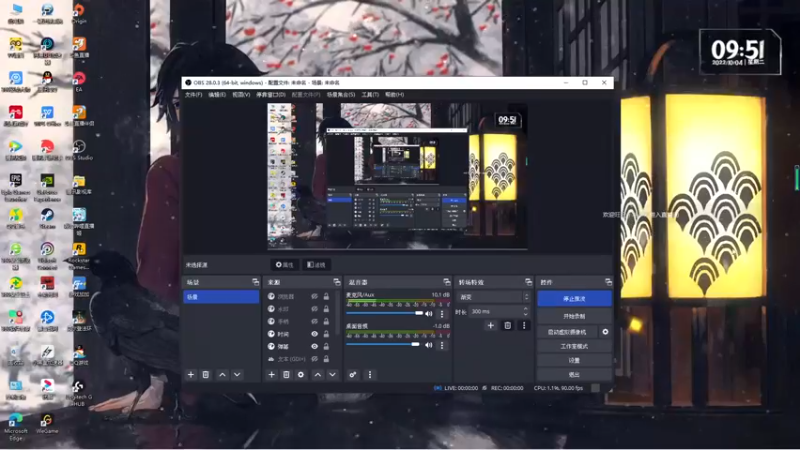Image resolution: width=800 pixels, height=450 pixels.
Task: Open 麦克风/Aux three-dot options menu
Action: point(442,314)
